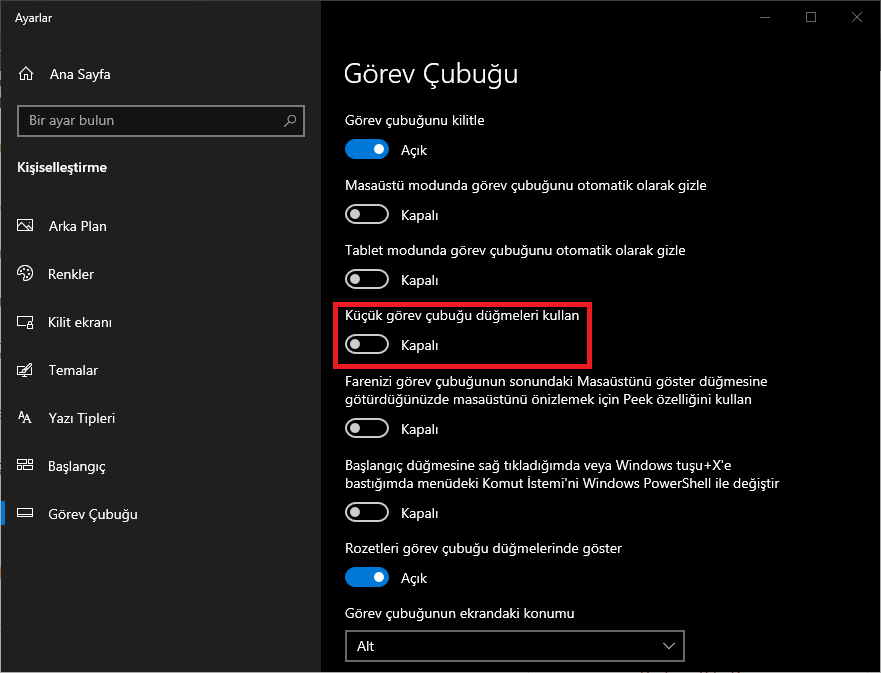
Task: Enable the Peek preview toggle
Action: 367,428
